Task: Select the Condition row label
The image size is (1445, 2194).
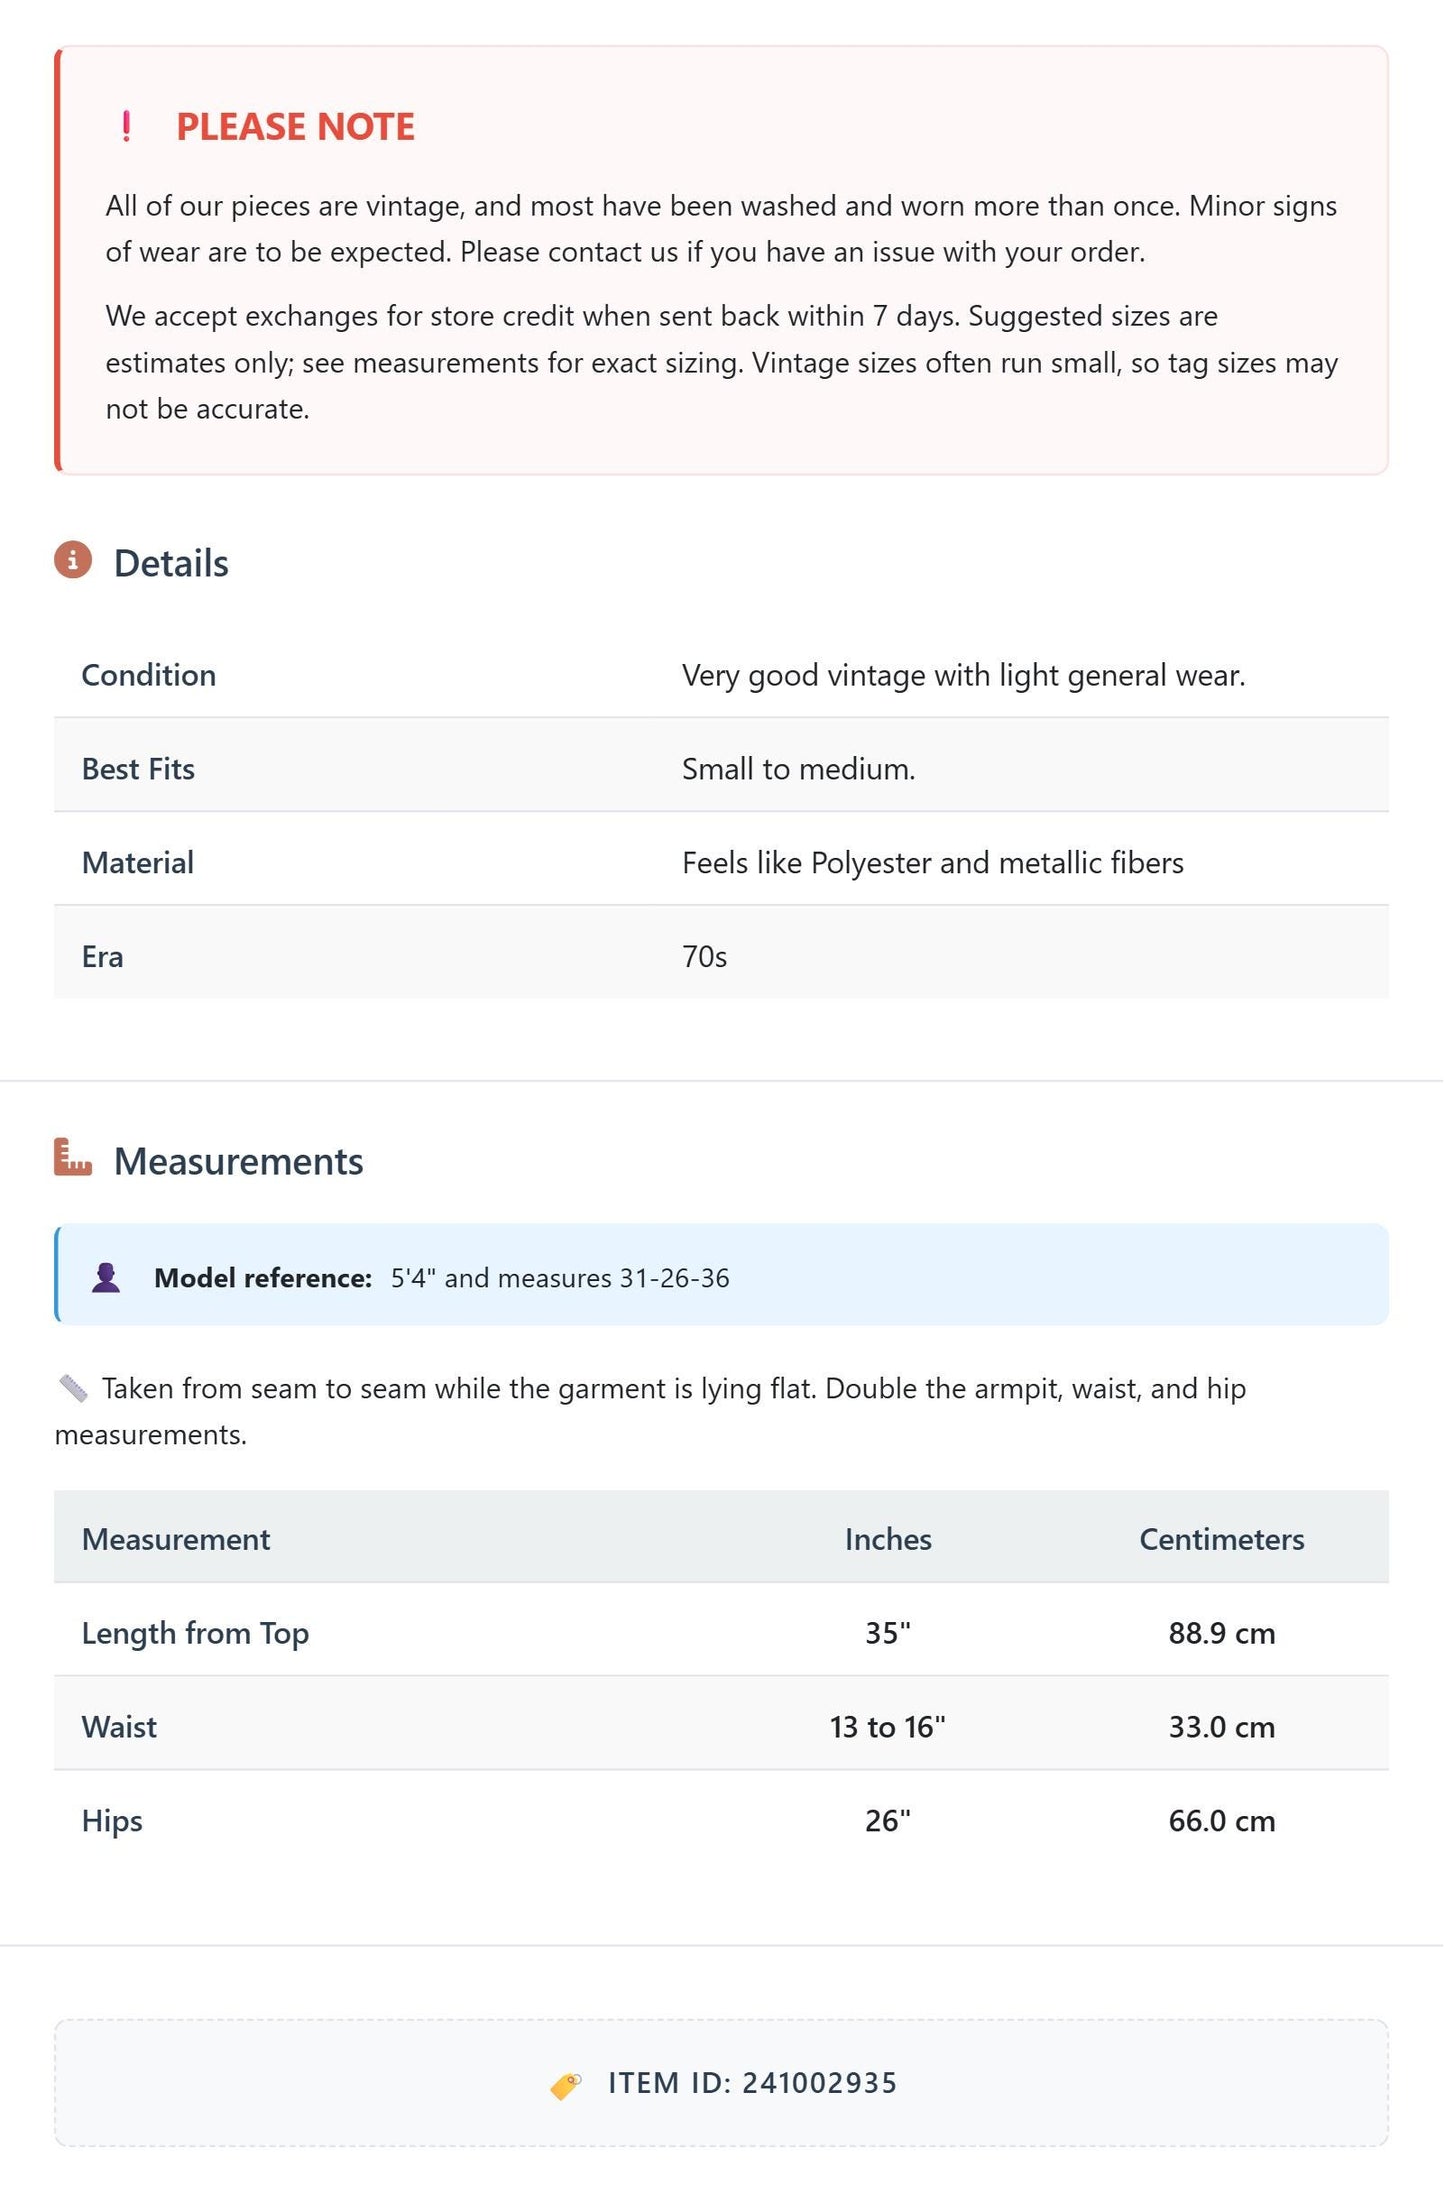Action: tap(148, 675)
